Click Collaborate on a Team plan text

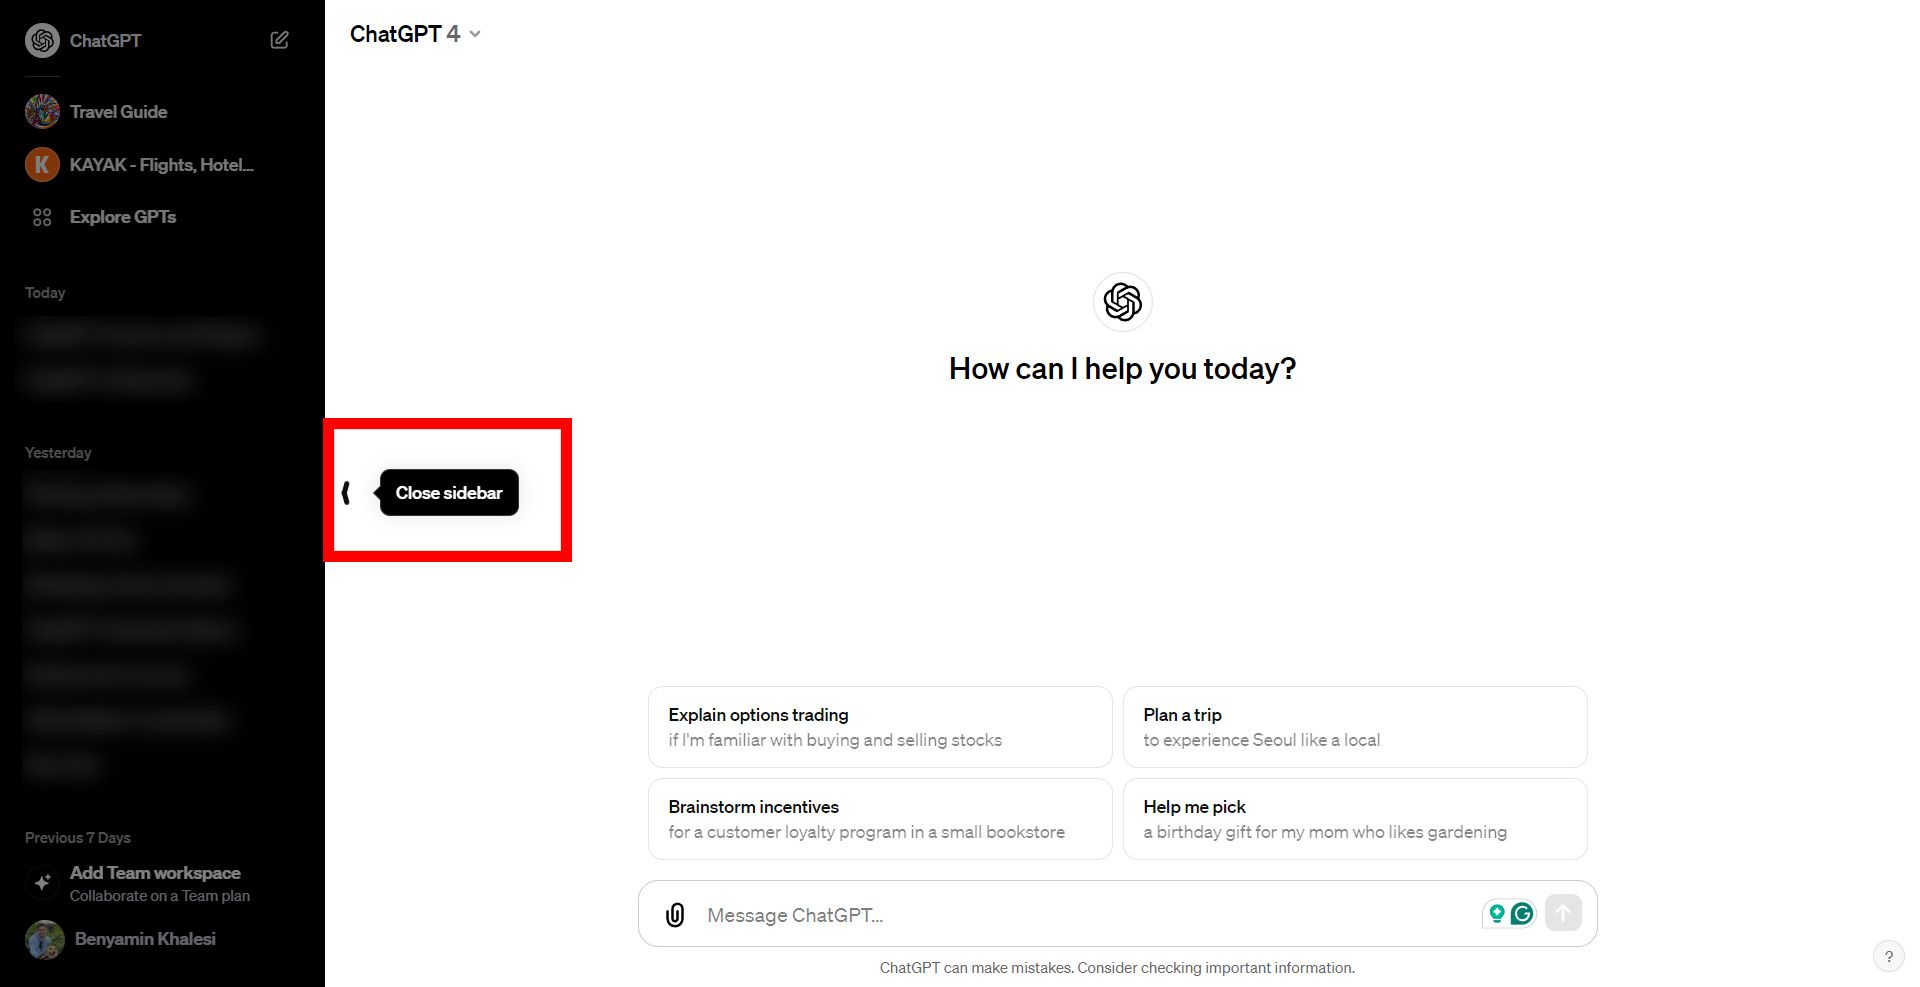pyautogui.click(x=160, y=896)
